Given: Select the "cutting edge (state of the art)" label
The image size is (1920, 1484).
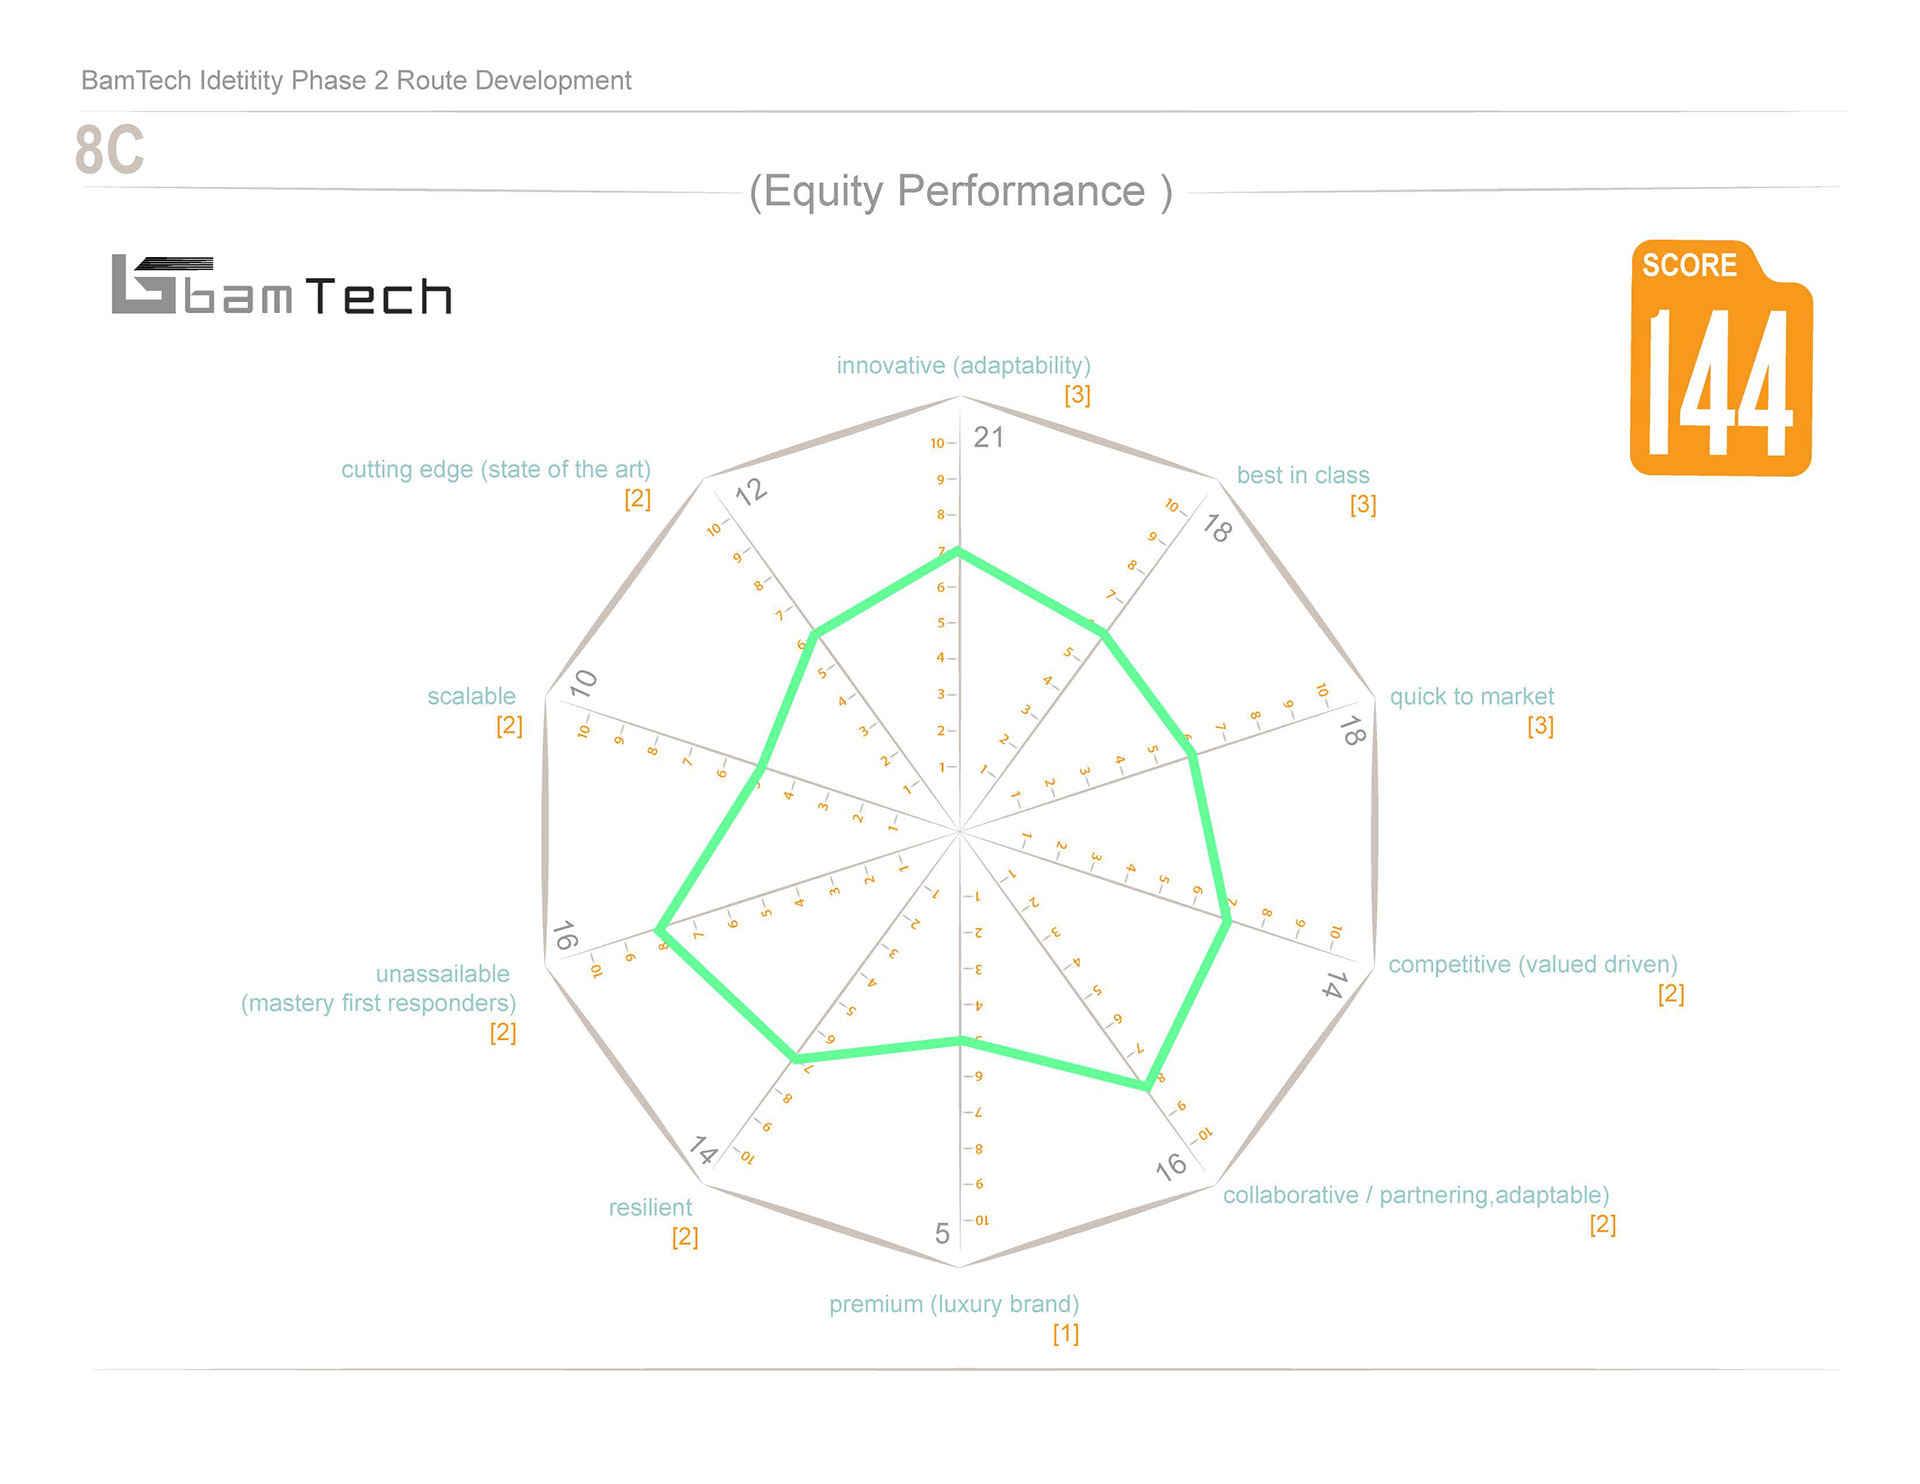Looking at the screenshot, I should pos(496,470).
